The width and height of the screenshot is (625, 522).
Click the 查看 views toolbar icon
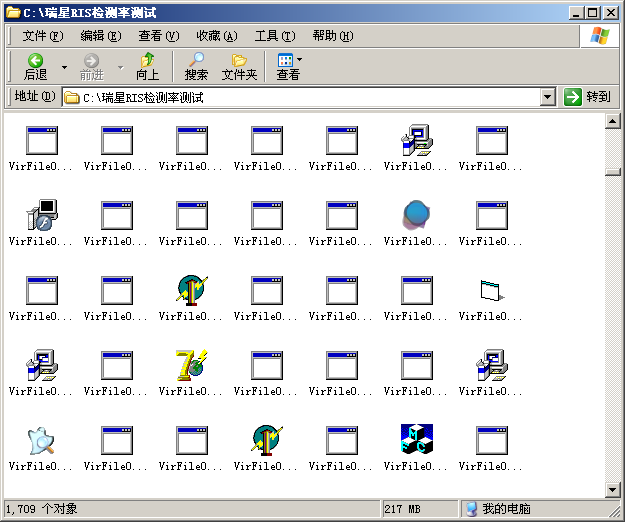pos(285,61)
